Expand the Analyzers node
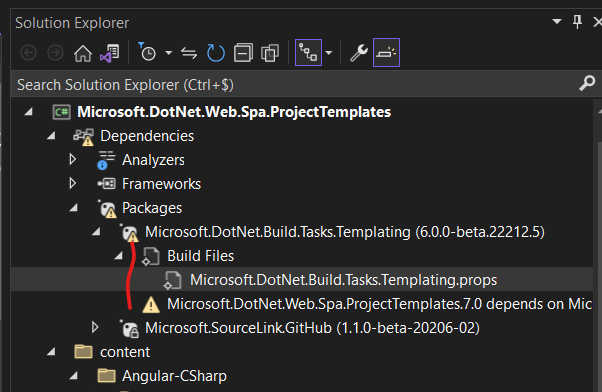The image size is (602, 392). [x=73, y=159]
